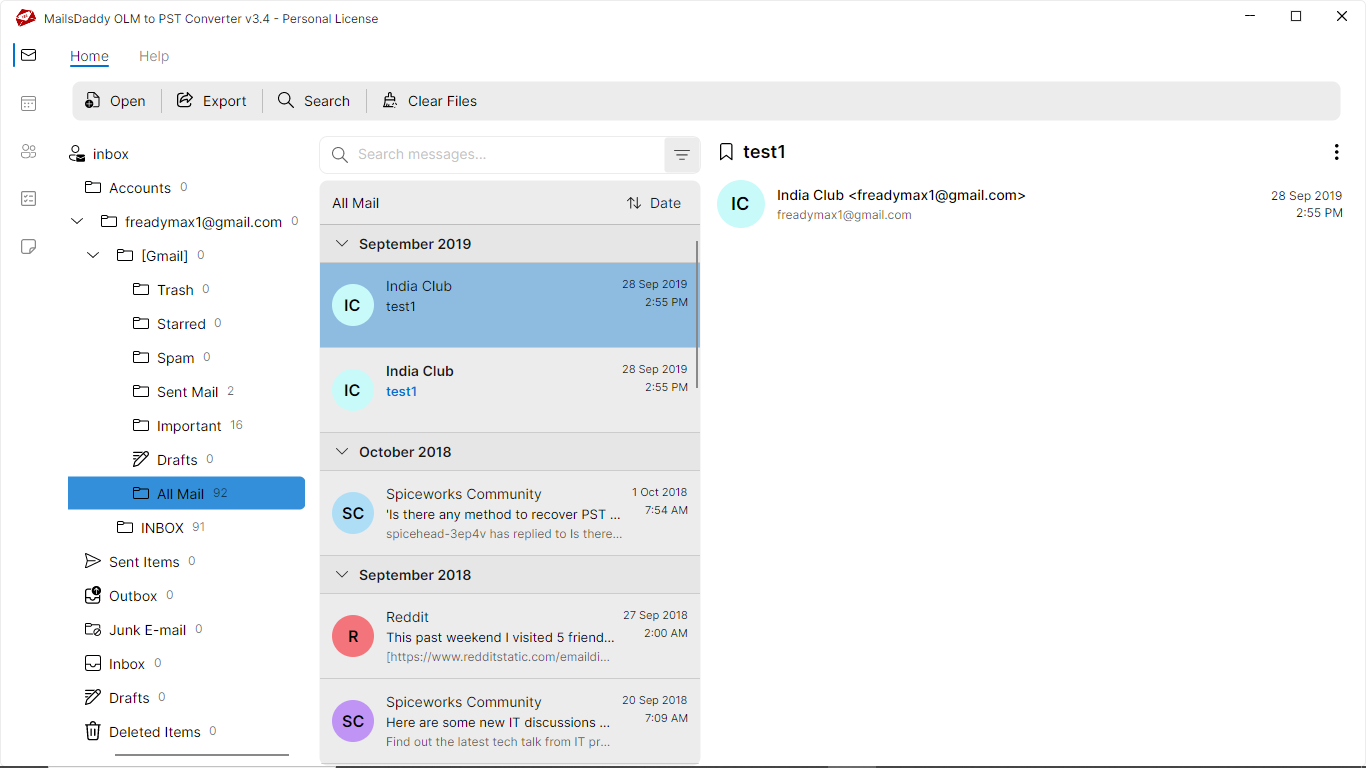Open the Help tab
The width and height of the screenshot is (1366, 768).
[x=154, y=56]
